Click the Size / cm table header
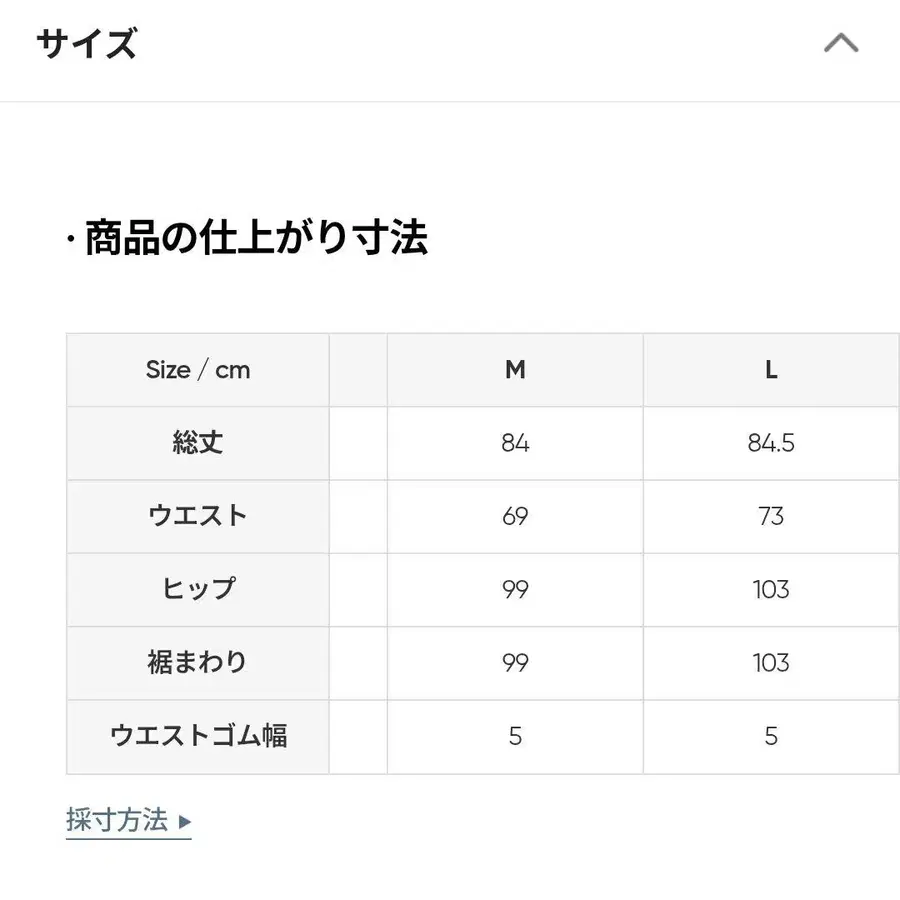The width and height of the screenshot is (900, 900). pyautogui.click(x=197, y=369)
